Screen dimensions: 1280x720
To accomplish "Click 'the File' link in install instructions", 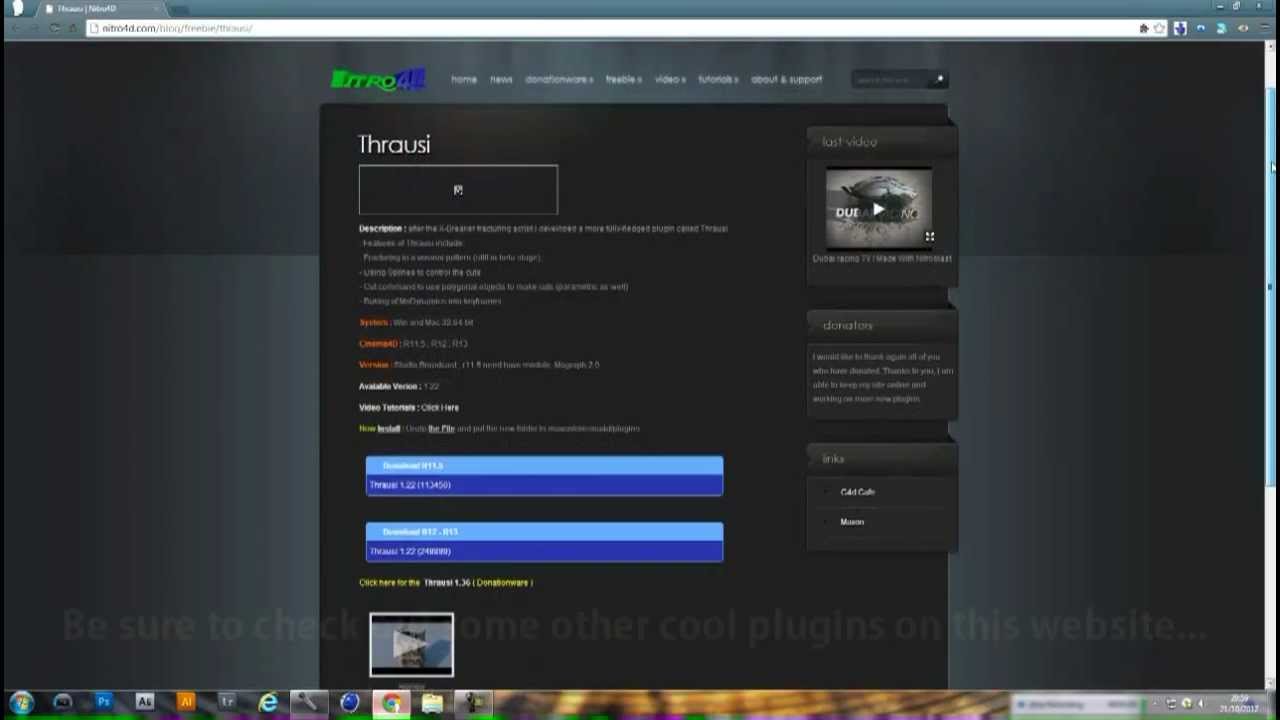I will [441, 428].
